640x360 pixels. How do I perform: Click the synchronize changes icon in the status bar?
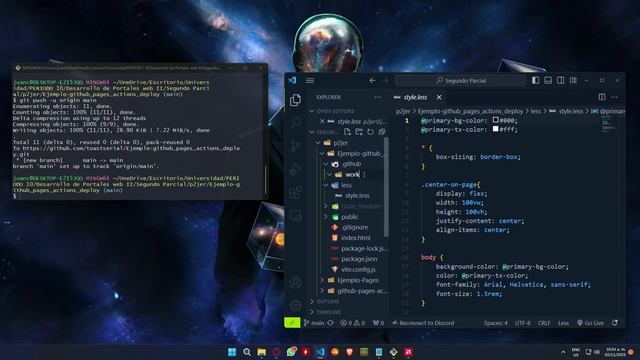330,323
